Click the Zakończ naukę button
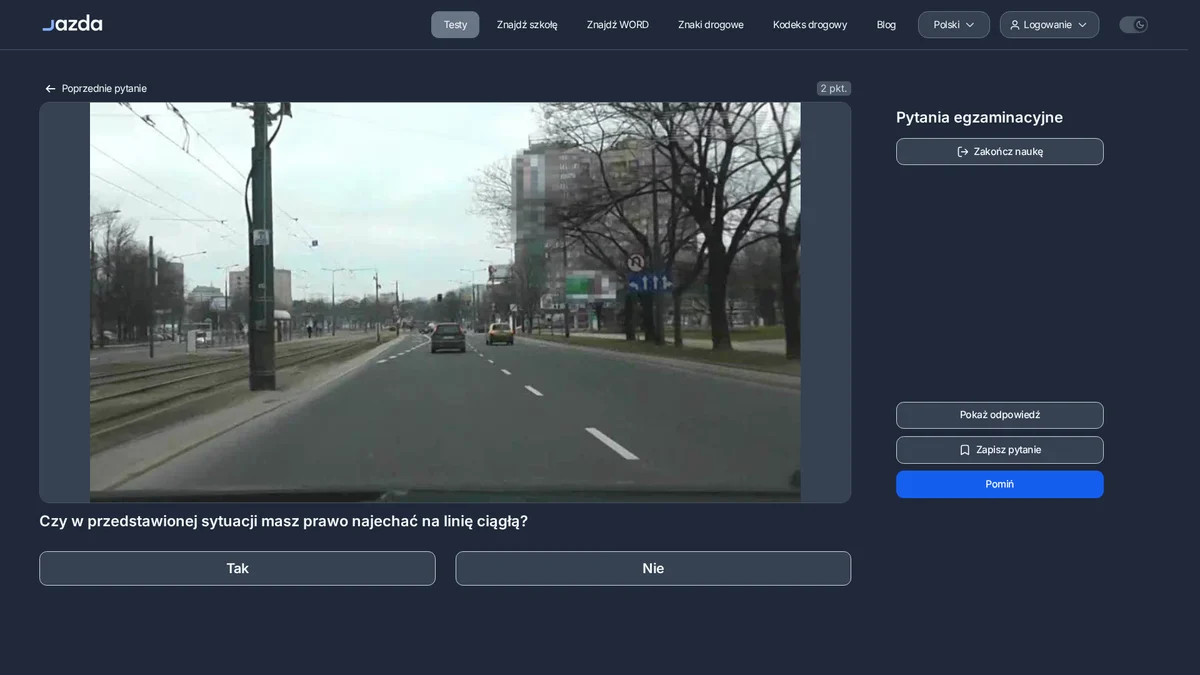1200x675 pixels. coord(1000,152)
